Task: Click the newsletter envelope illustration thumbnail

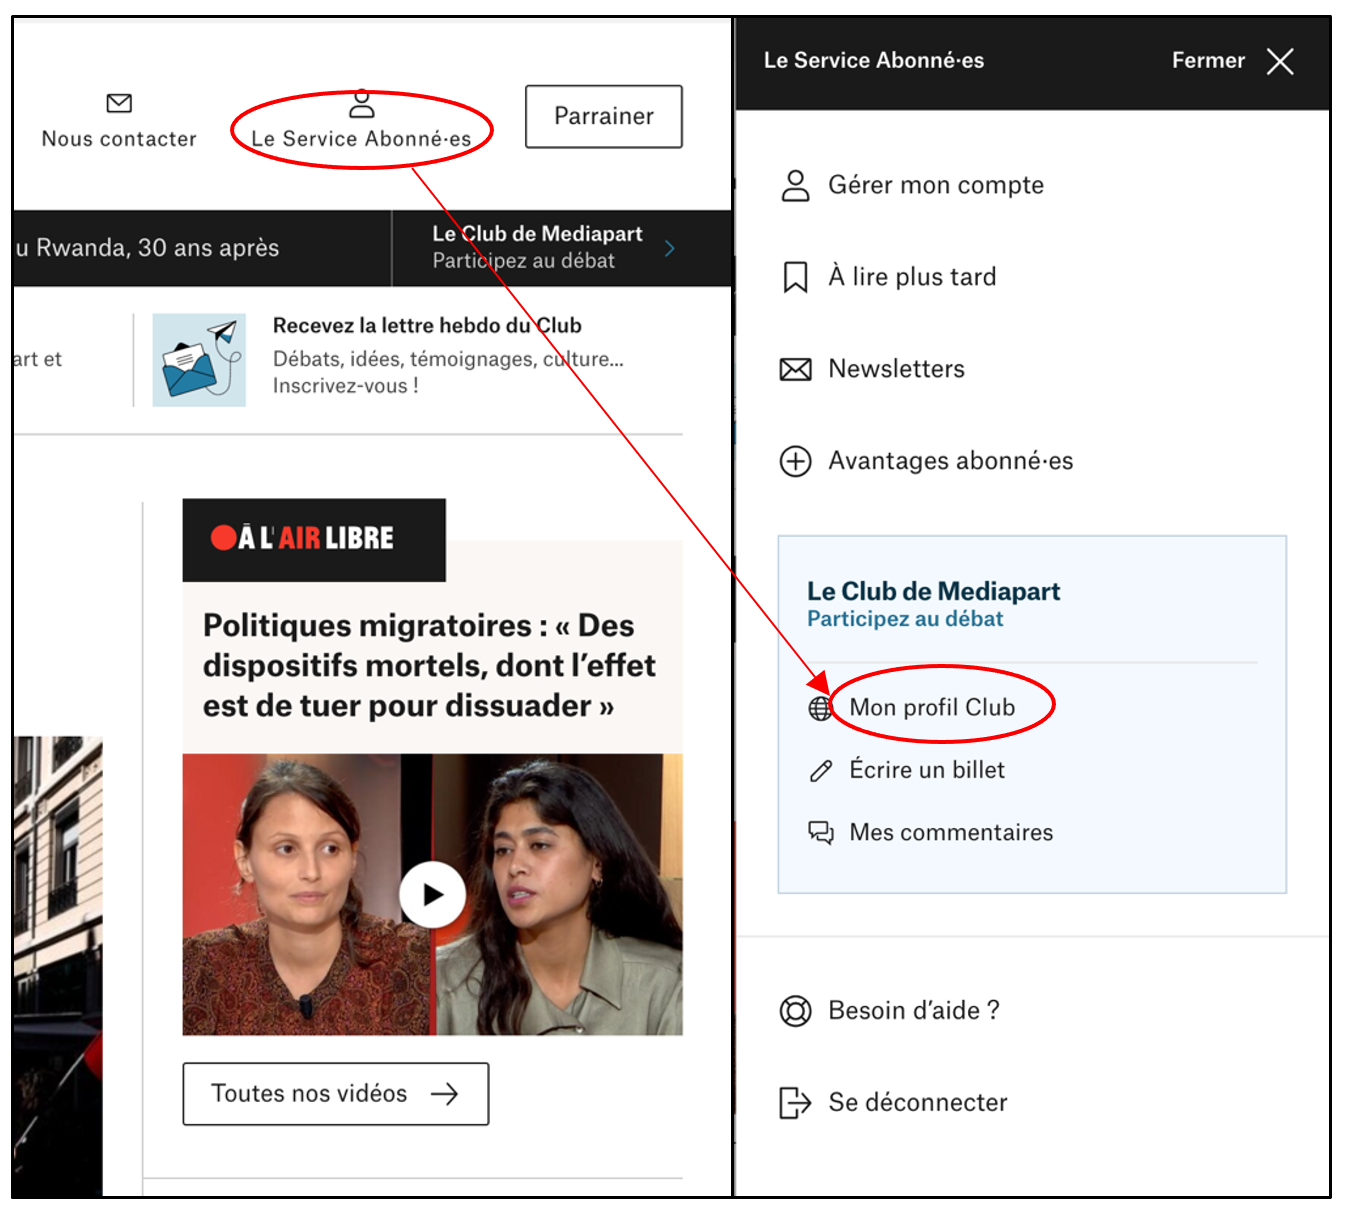Action: coord(199,360)
